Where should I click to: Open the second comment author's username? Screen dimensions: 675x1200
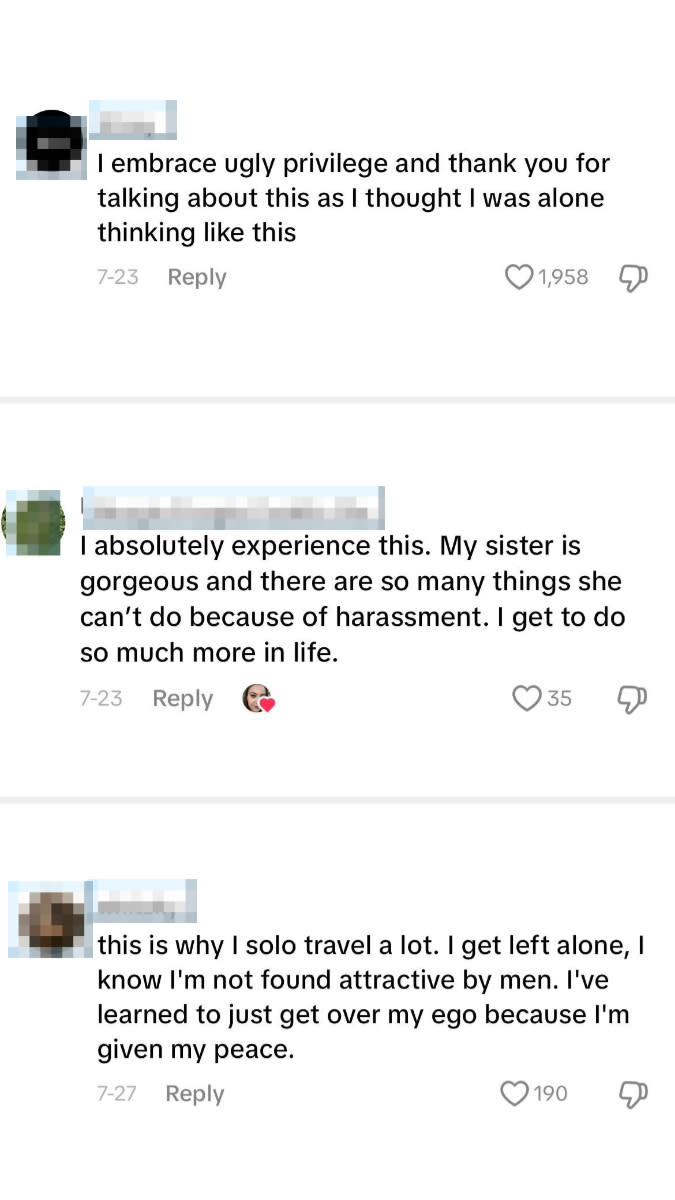tap(234, 507)
